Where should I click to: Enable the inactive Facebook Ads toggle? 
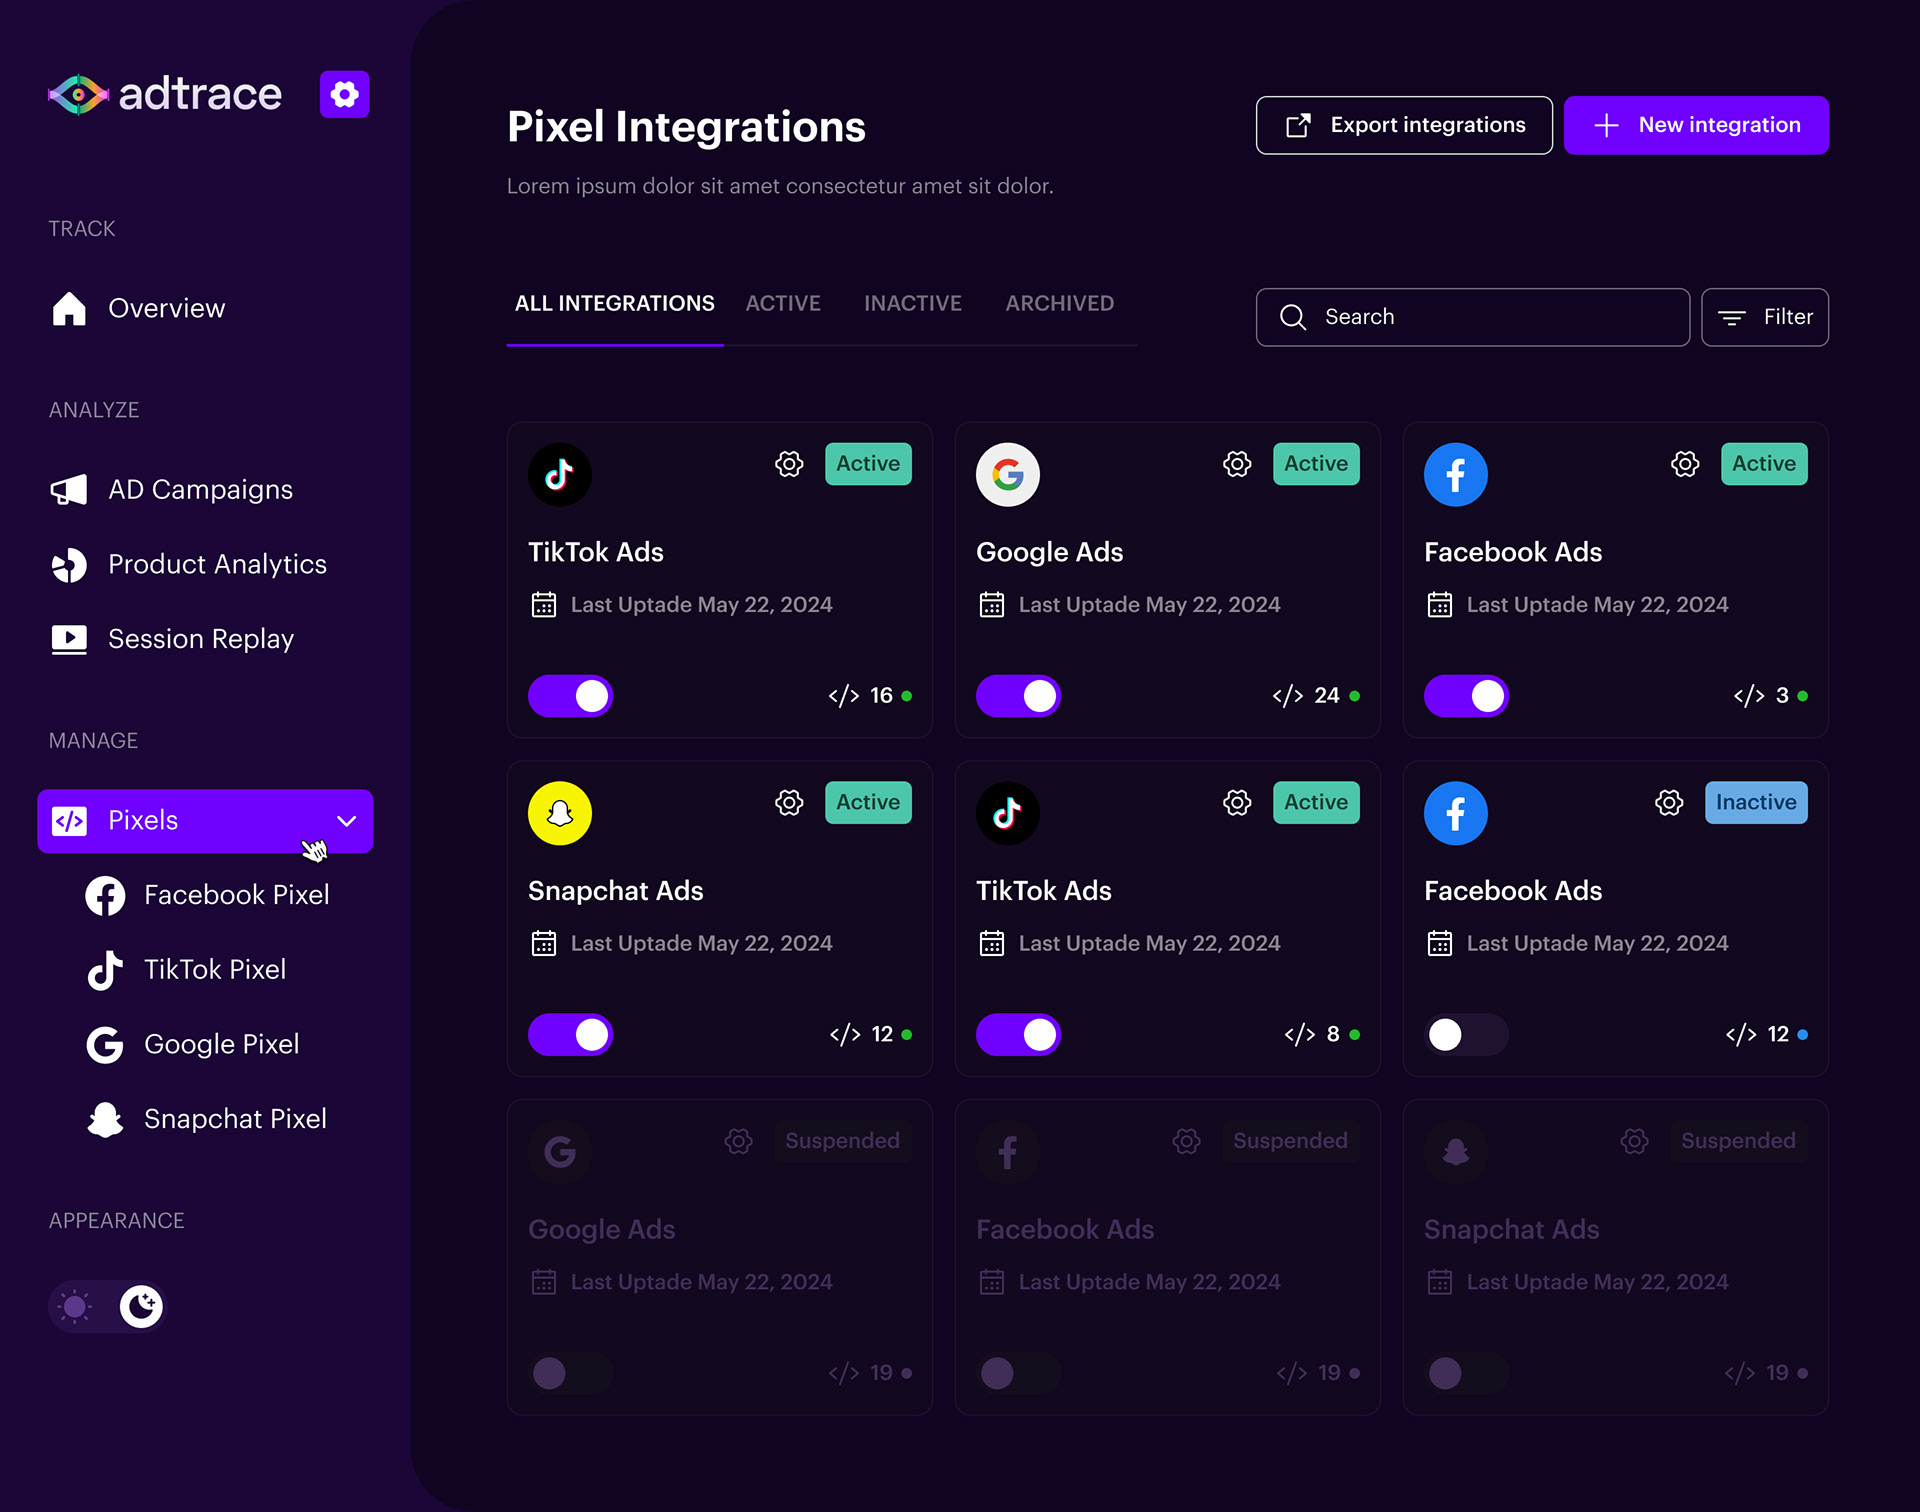pyautogui.click(x=1465, y=1035)
